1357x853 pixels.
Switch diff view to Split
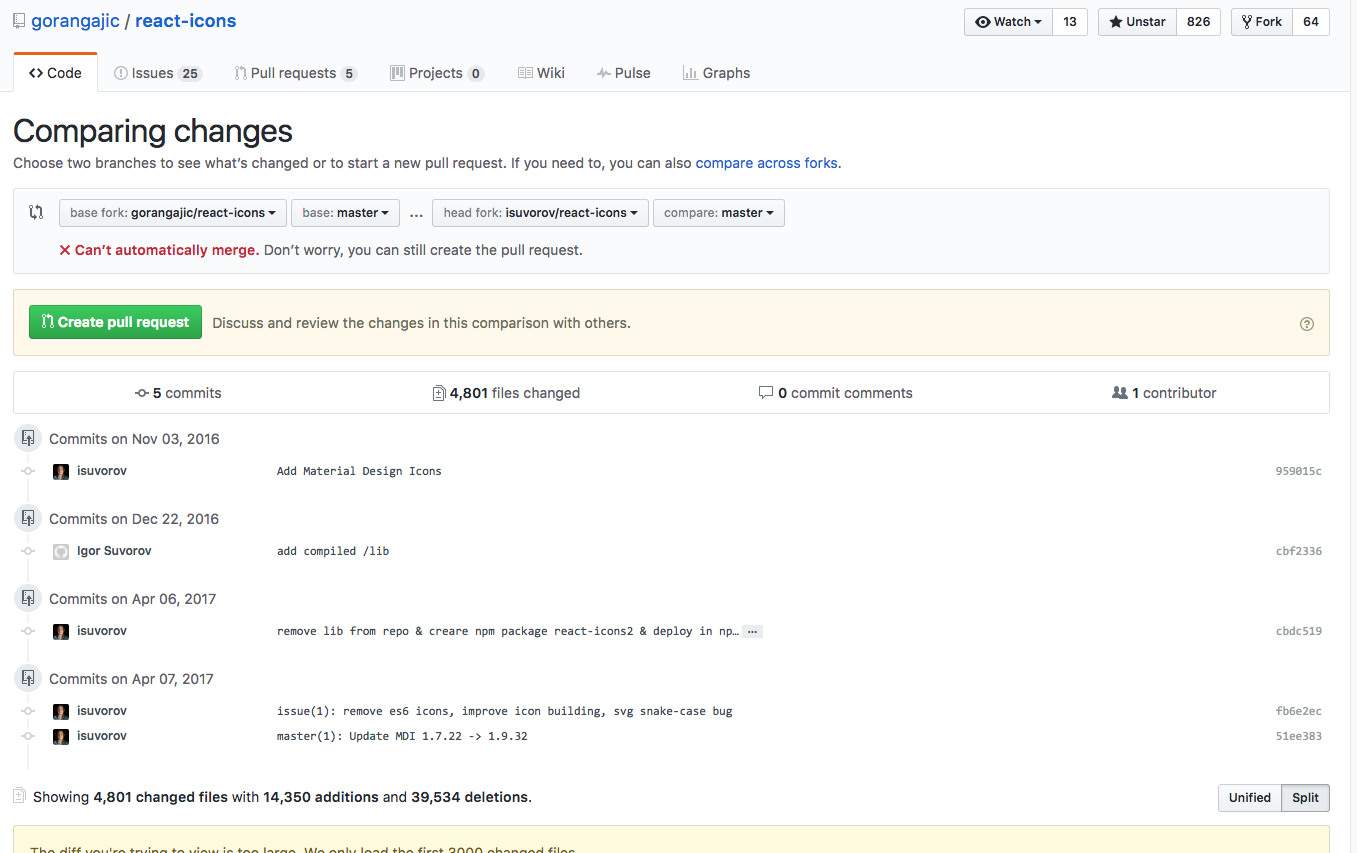click(1305, 797)
